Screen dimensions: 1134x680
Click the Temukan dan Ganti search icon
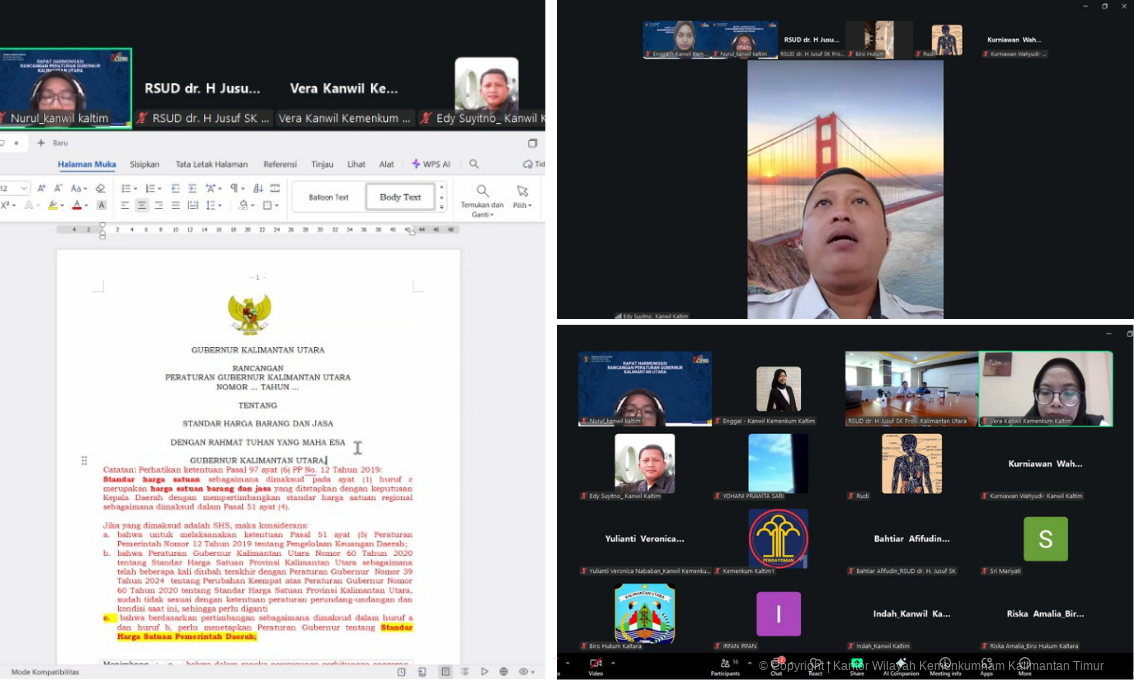click(482, 192)
